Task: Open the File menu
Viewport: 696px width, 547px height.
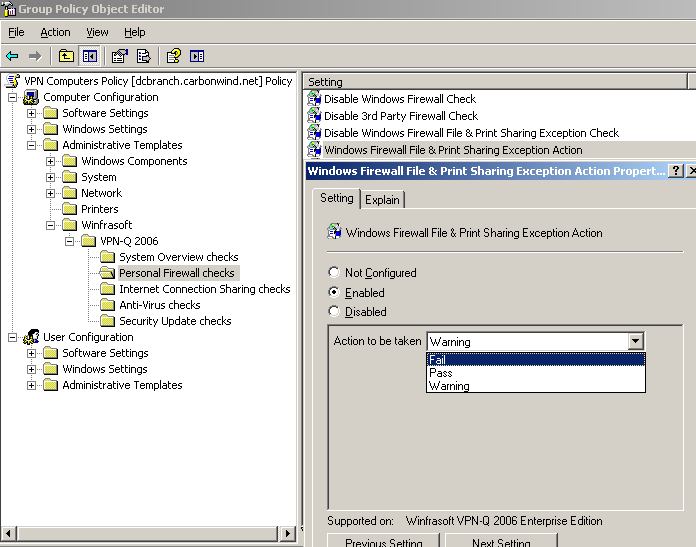Action: (x=16, y=32)
